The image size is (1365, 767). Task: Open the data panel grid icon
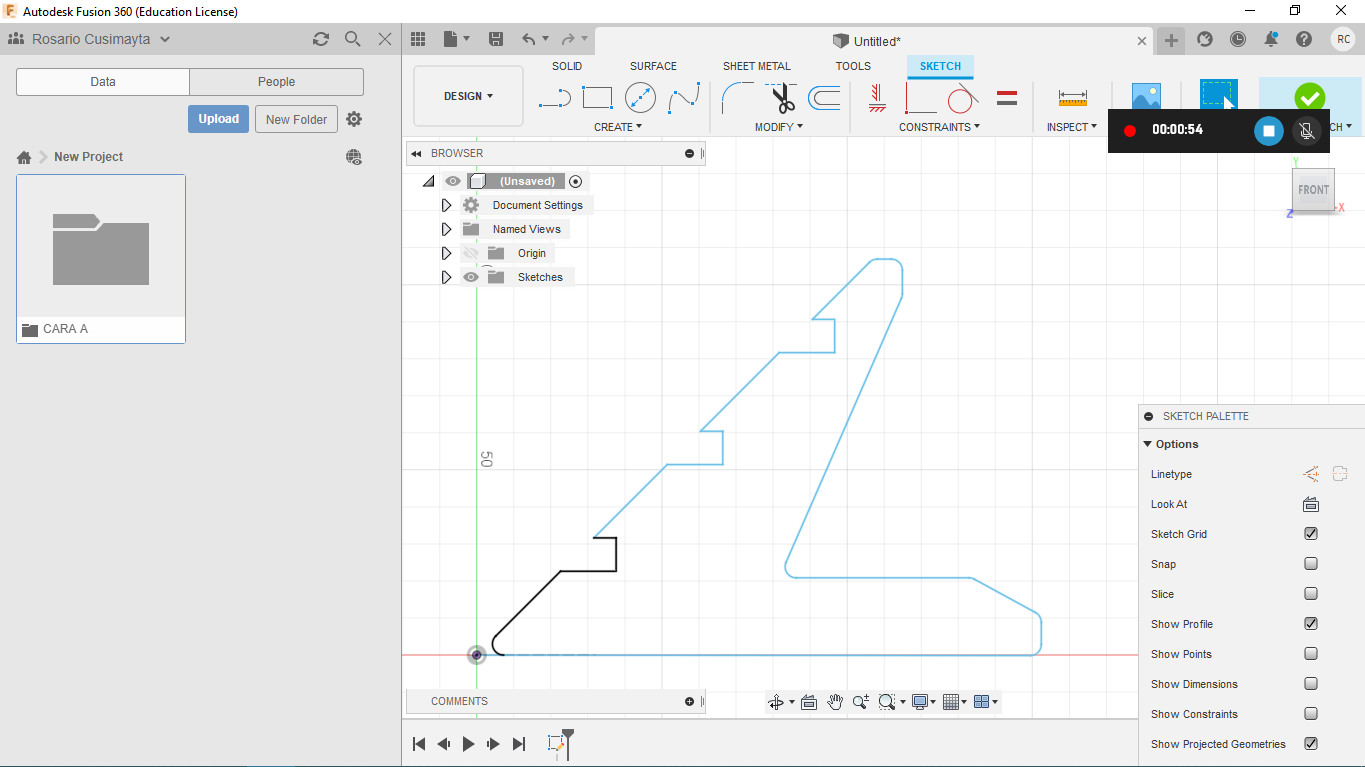pos(418,39)
